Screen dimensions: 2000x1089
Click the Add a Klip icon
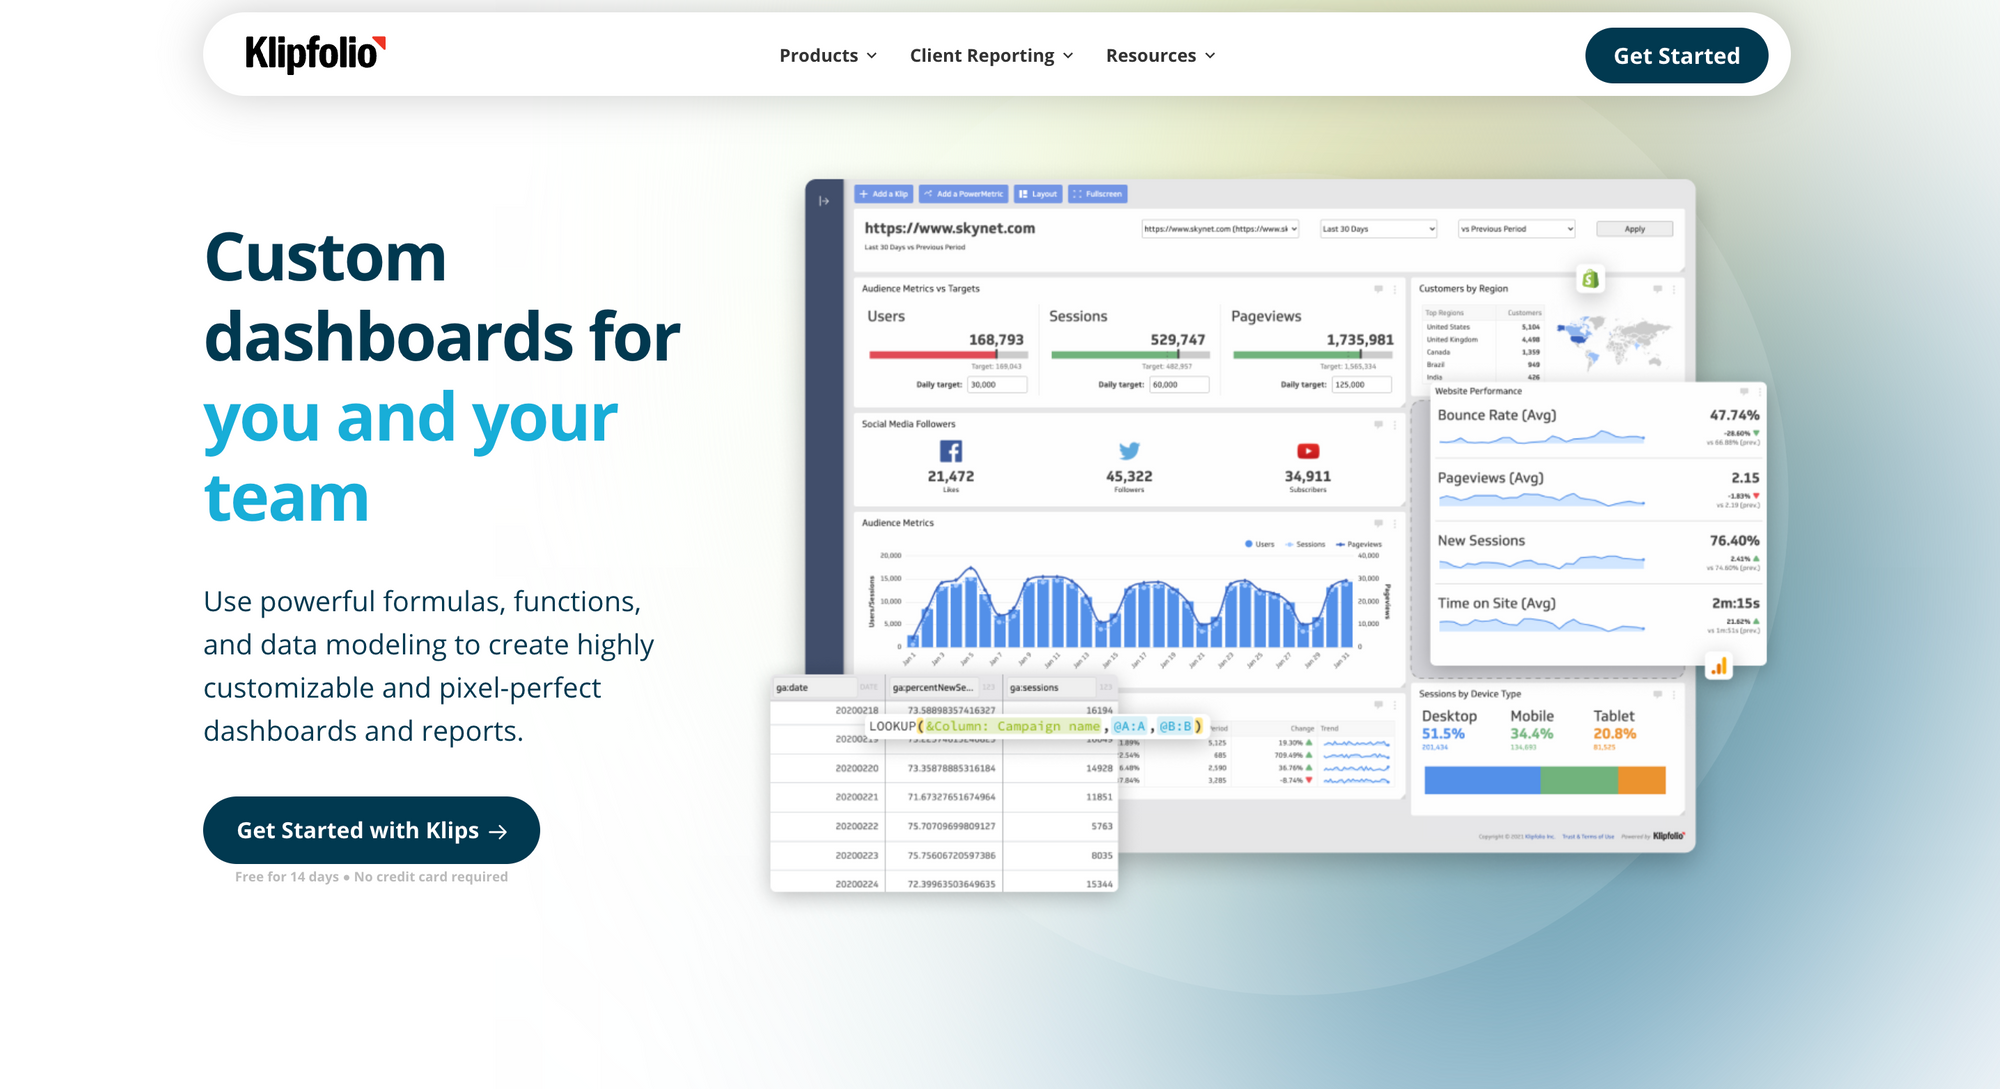(x=883, y=196)
